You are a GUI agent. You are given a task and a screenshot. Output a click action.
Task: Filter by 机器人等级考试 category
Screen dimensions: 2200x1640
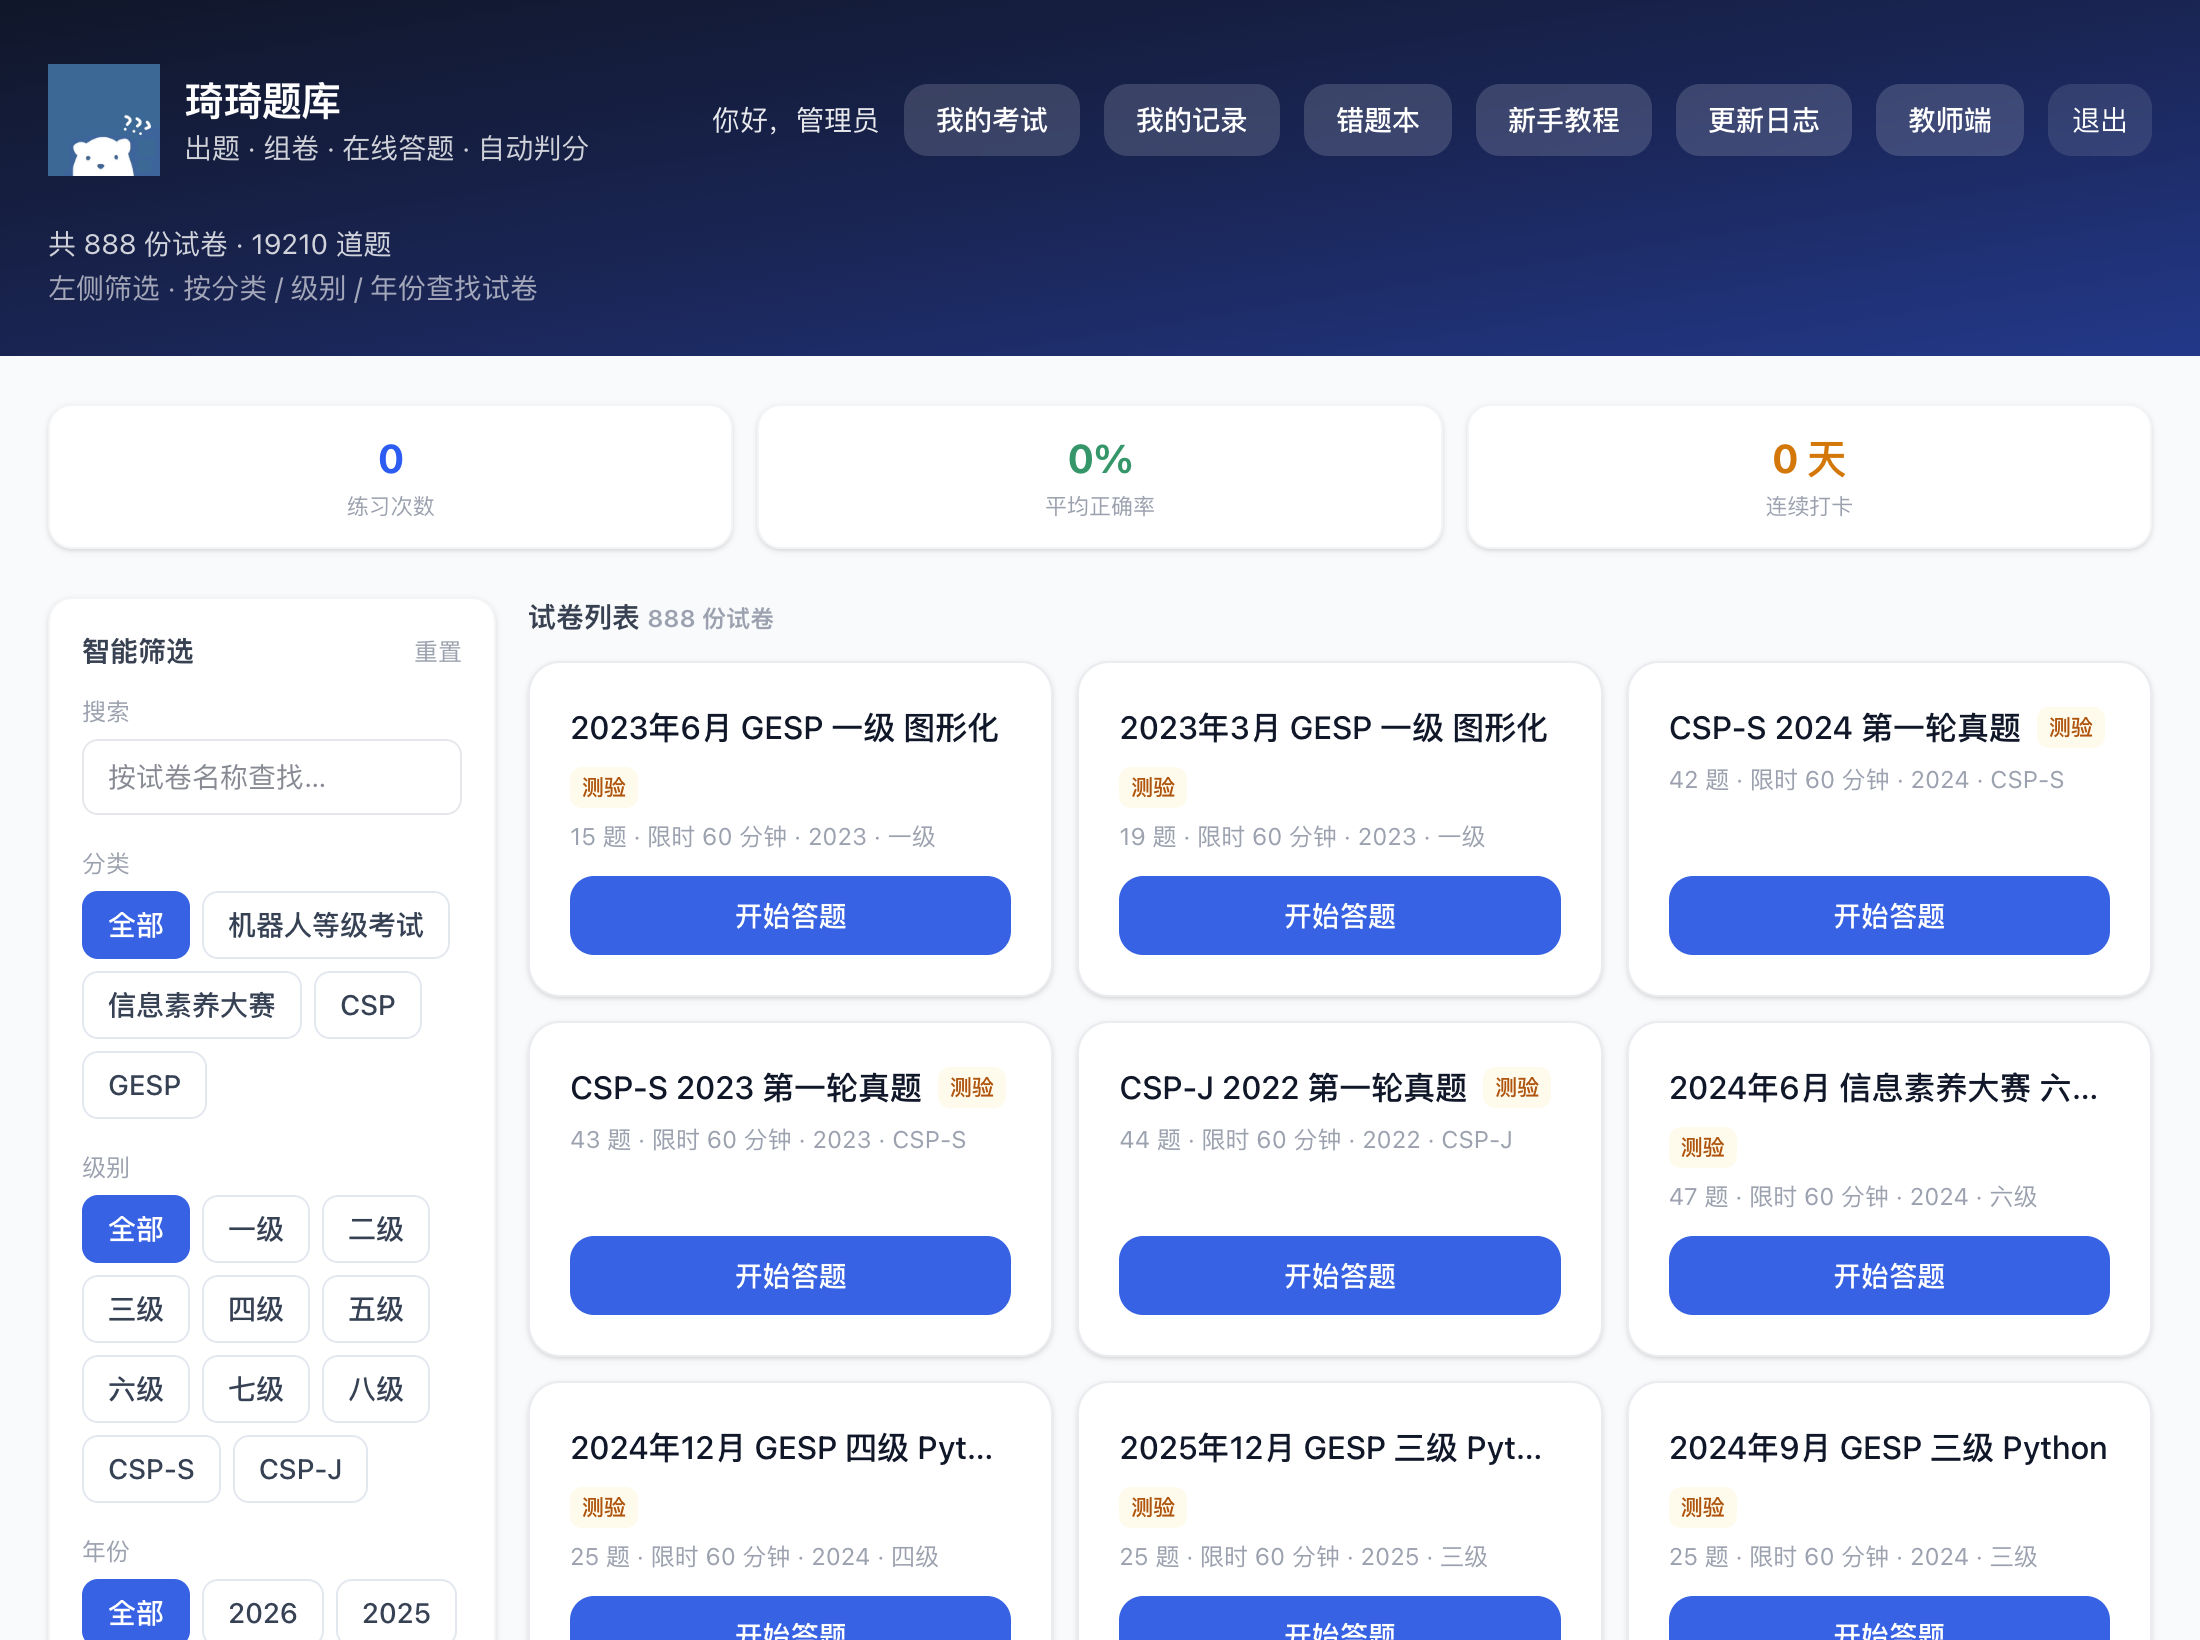(326, 925)
